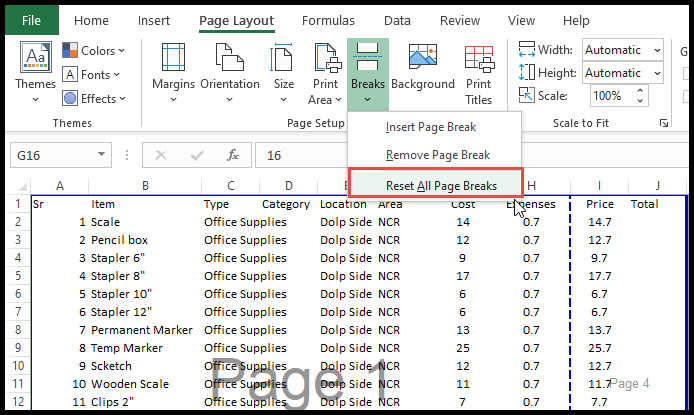This screenshot has width=694, height=415.
Task: Click the 'Sr' header cell
Action: coord(60,204)
